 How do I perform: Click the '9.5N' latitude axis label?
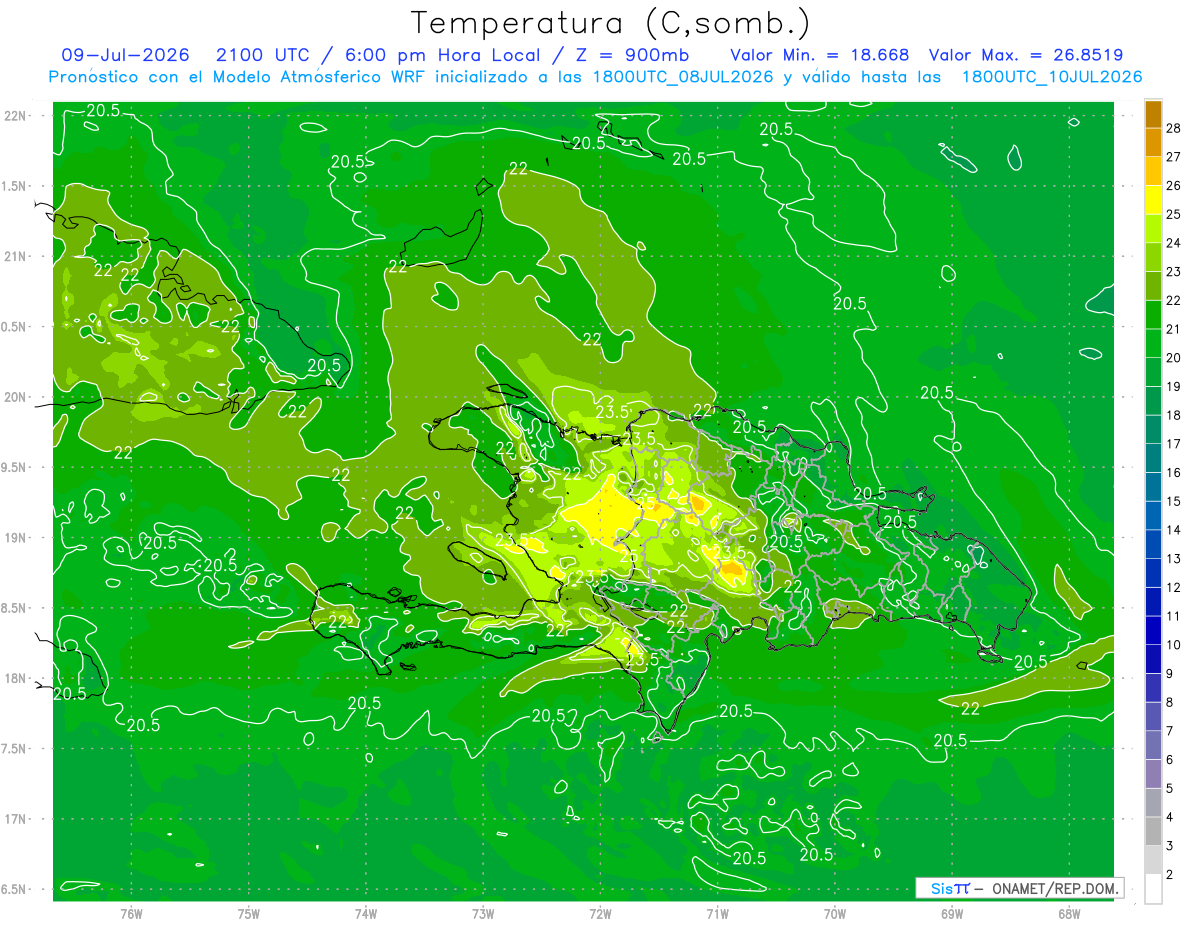click(15, 467)
